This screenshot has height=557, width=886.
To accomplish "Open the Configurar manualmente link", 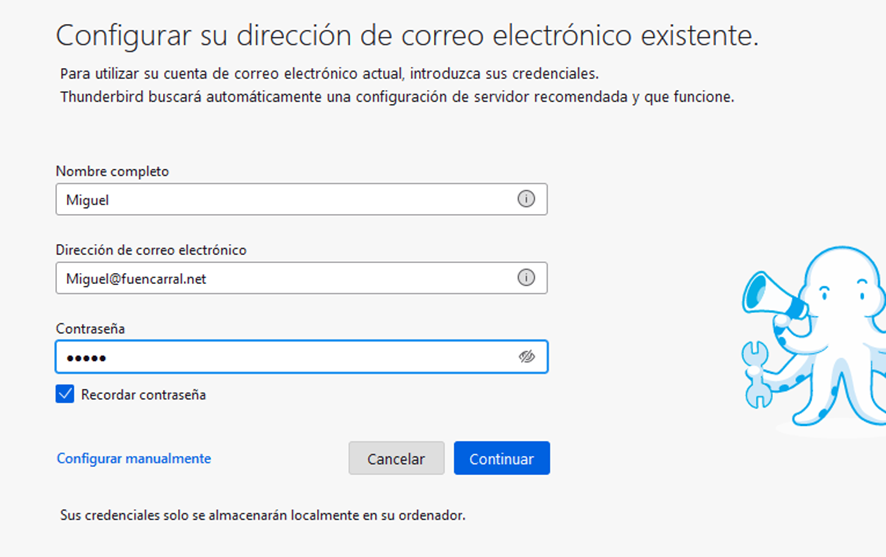I will (x=134, y=458).
